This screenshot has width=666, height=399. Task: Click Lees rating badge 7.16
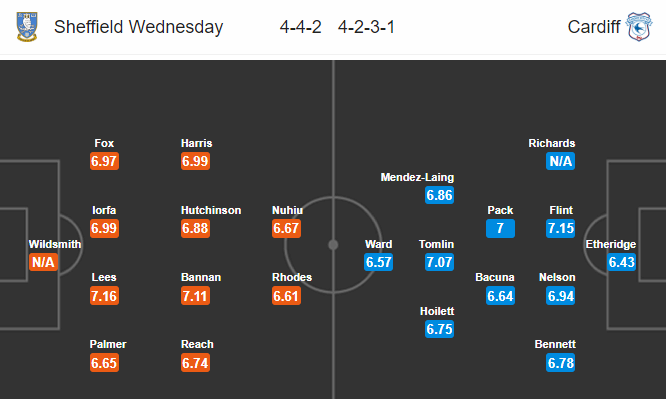(x=104, y=296)
